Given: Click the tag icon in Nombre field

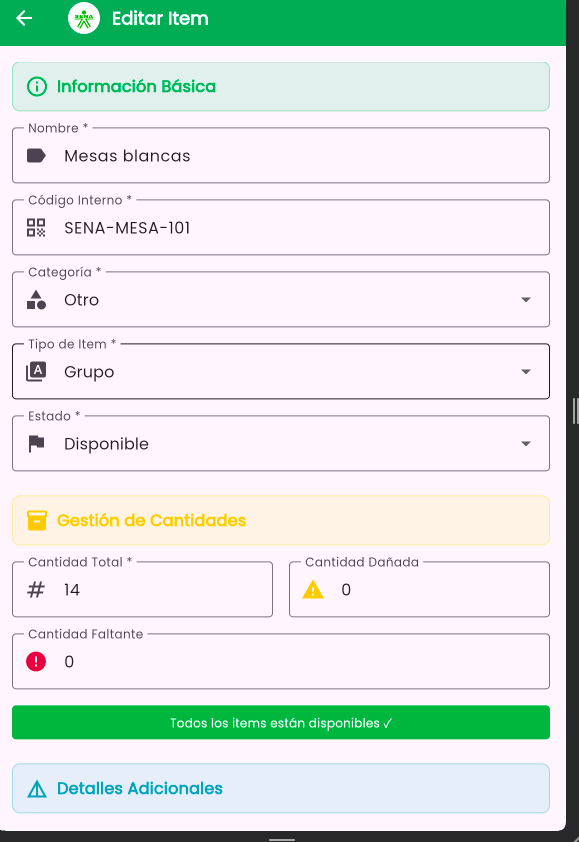Looking at the screenshot, I should pos(36,156).
